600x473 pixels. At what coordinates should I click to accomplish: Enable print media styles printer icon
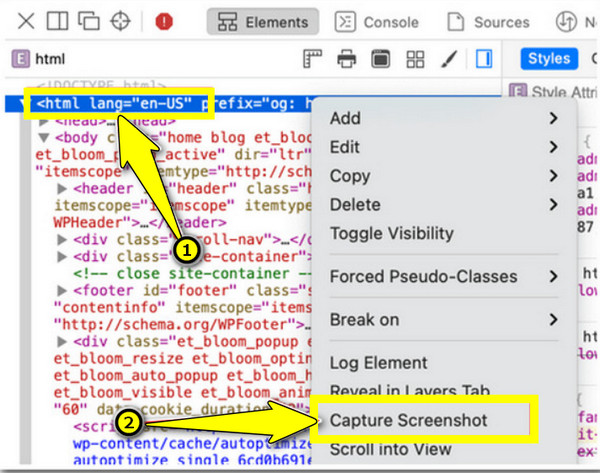point(347,59)
